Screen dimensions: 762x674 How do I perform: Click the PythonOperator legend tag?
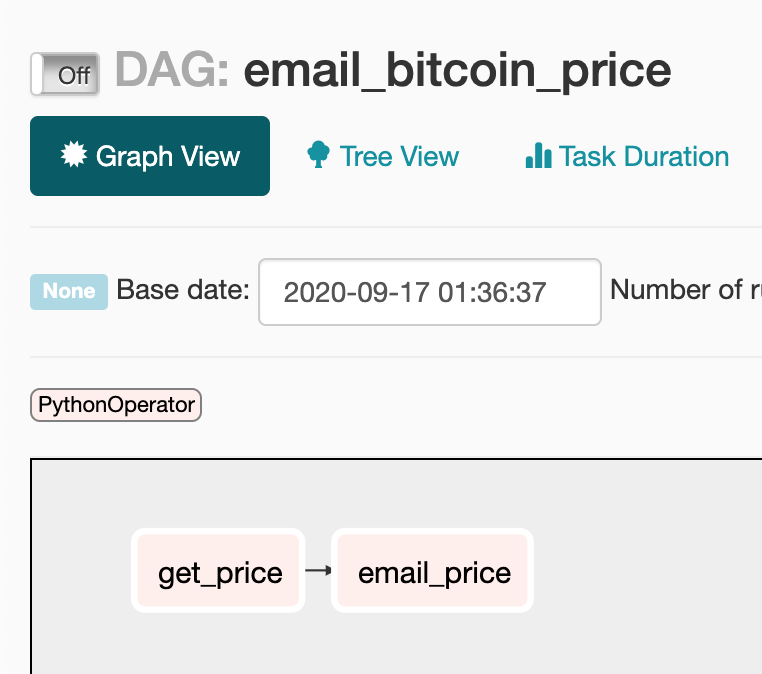[116, 405]
